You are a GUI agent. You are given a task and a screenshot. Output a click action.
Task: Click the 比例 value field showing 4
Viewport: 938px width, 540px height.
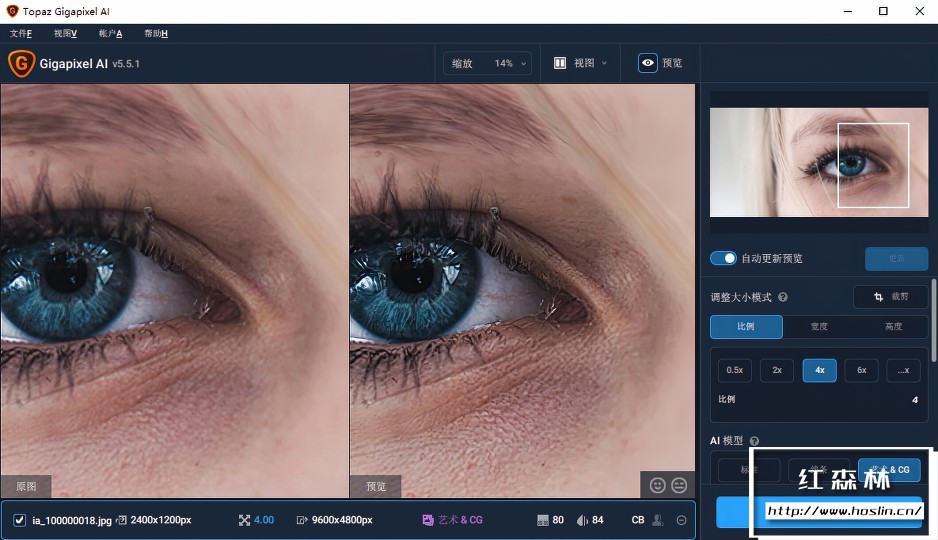click(914, 399)
